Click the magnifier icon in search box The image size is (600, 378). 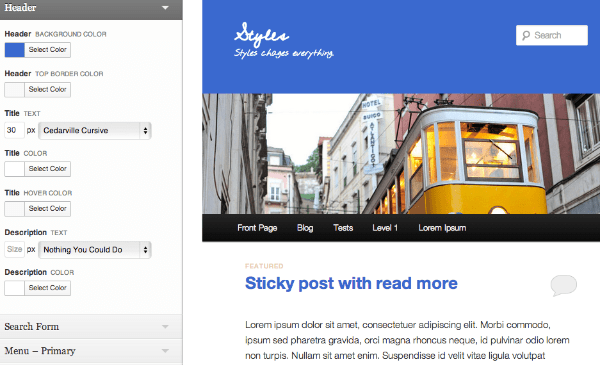(x=526, y=36)
